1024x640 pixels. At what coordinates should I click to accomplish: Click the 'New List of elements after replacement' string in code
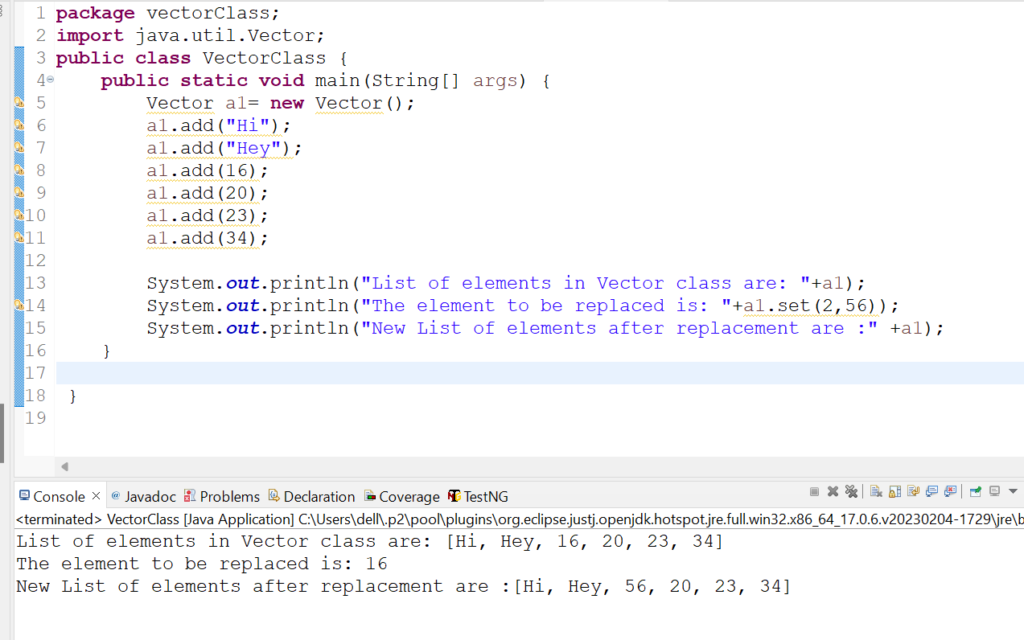point(619,328)
